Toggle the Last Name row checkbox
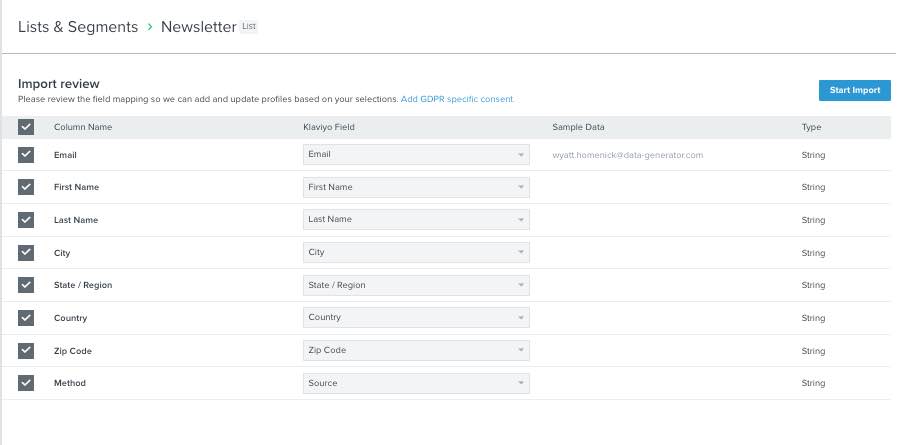The width and height of the screenshot is (897, 445). pos(26,220)
